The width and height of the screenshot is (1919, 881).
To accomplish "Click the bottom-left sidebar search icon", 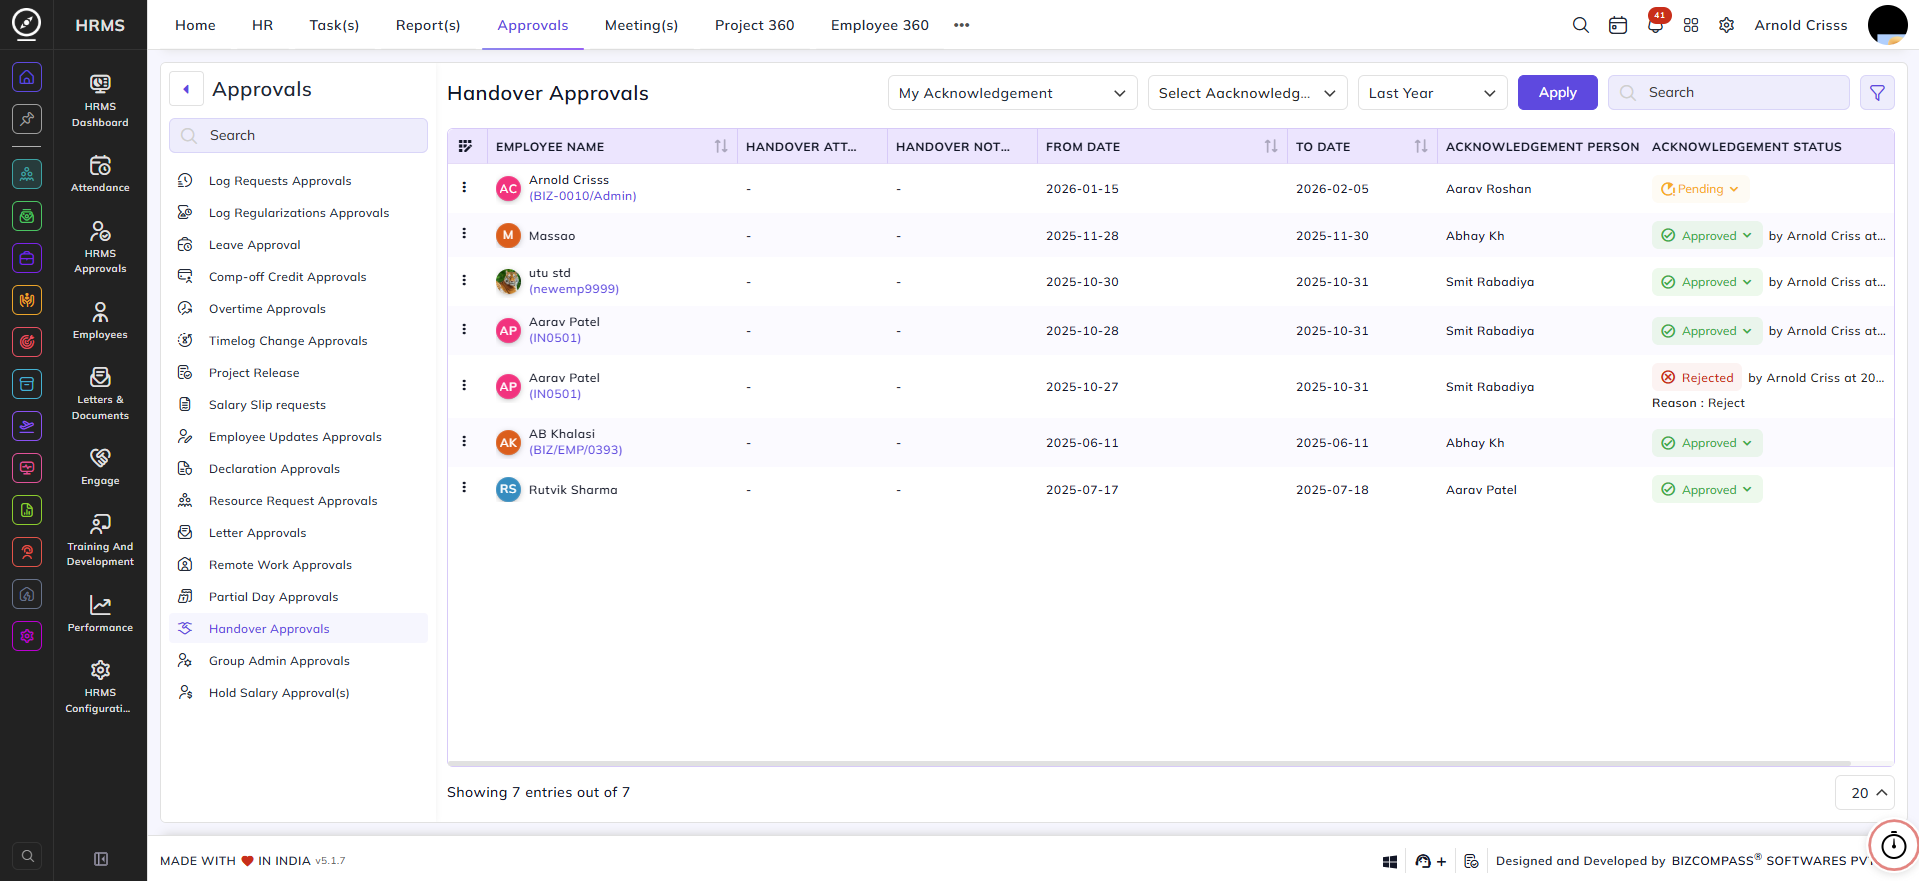I will (x=28, y=856).
